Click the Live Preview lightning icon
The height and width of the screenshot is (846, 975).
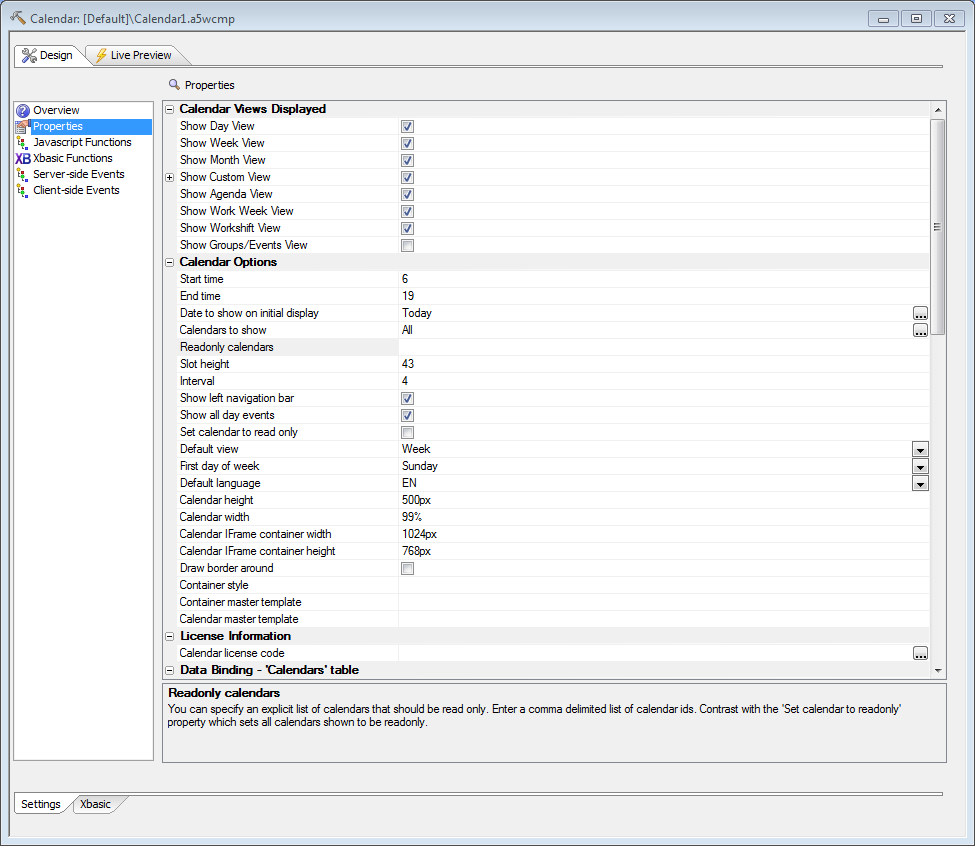[x=101, y=55]
